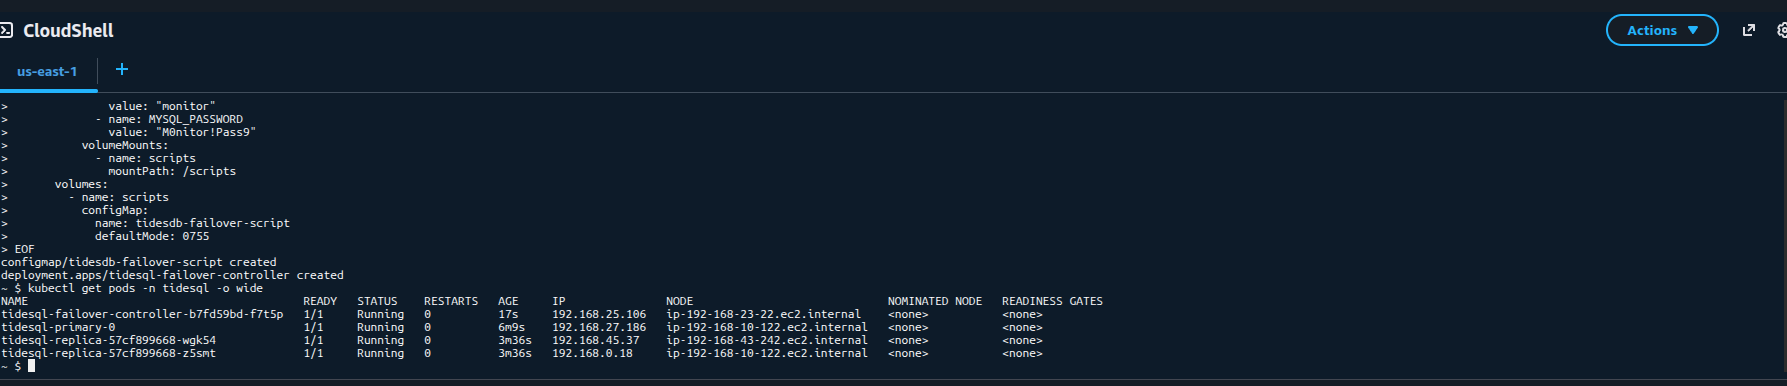Screen dimensions: 1787x386
Task: Open CloudShell in a new browser tab
Action: point(1749,30)
